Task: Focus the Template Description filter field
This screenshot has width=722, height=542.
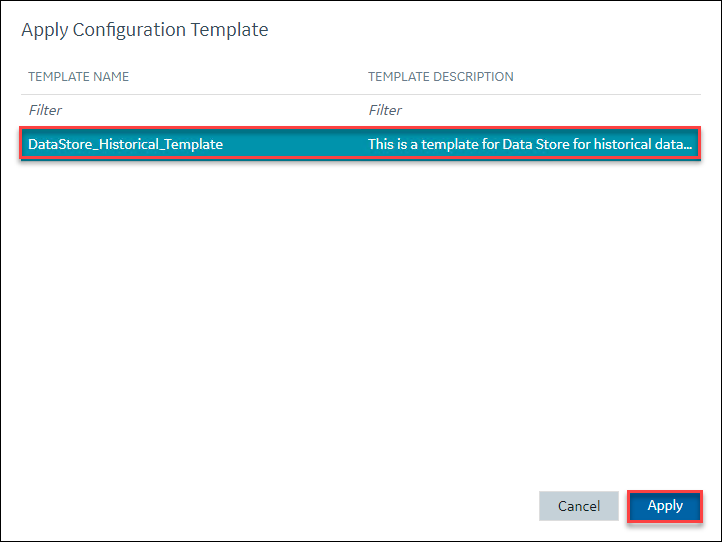Action: point(530,110)
